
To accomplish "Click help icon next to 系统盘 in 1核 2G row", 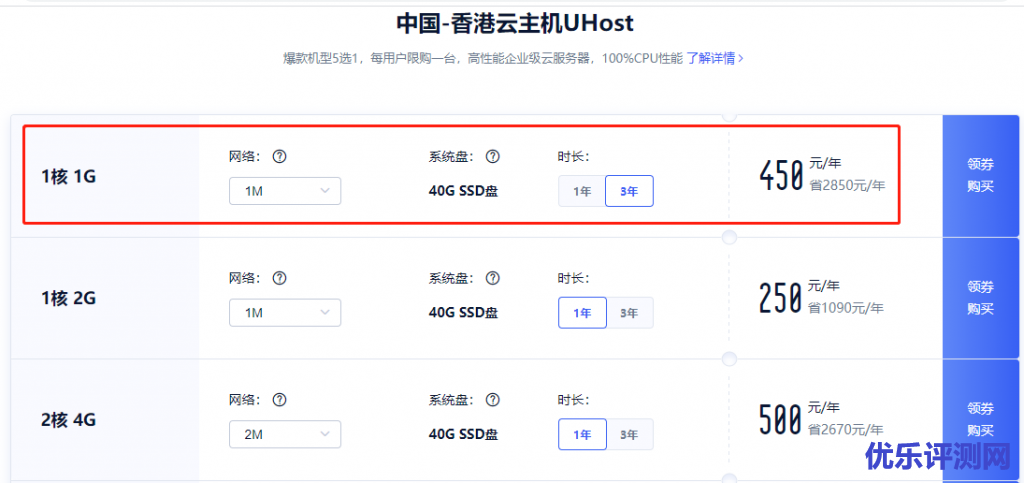I will (x=493, y=278).
